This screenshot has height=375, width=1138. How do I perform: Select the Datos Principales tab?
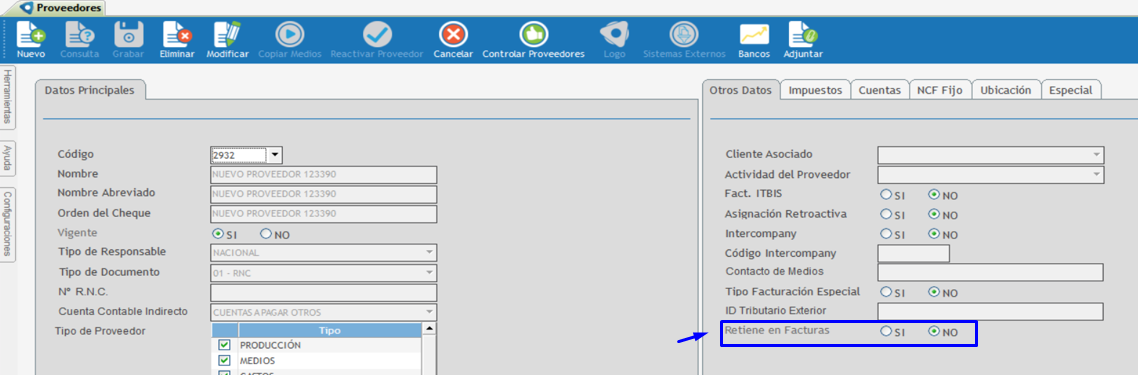[90, 90]
